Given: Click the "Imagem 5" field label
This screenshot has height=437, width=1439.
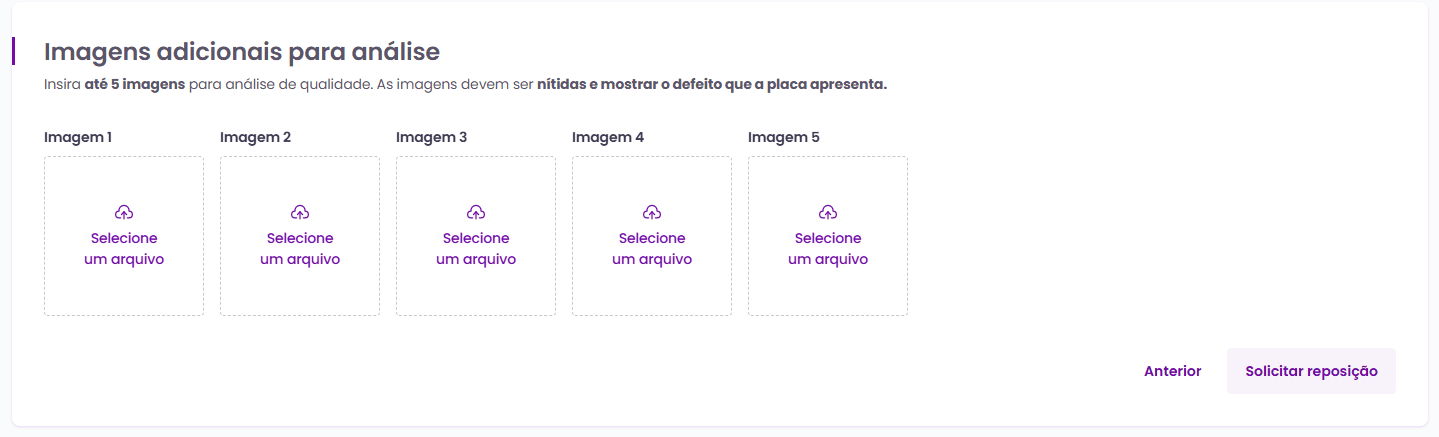Looking at the screenshot, I should point(784,137).
